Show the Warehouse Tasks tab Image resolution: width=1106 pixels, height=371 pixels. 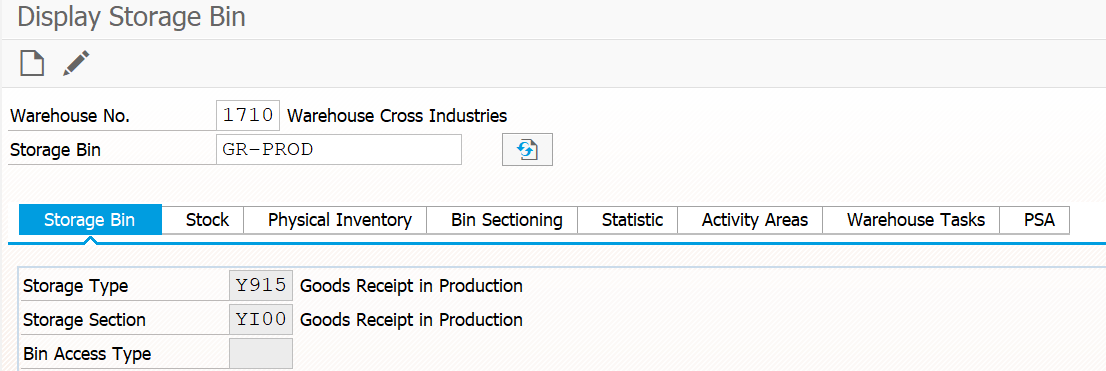916,220
